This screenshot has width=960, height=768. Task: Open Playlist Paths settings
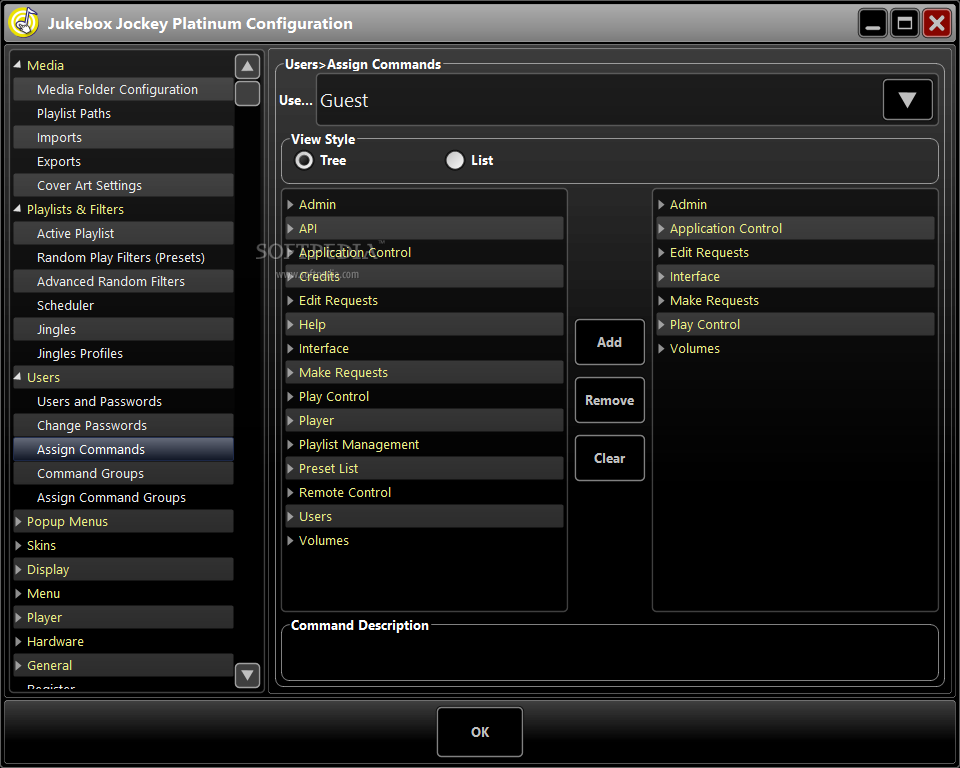tap(123, 113)
